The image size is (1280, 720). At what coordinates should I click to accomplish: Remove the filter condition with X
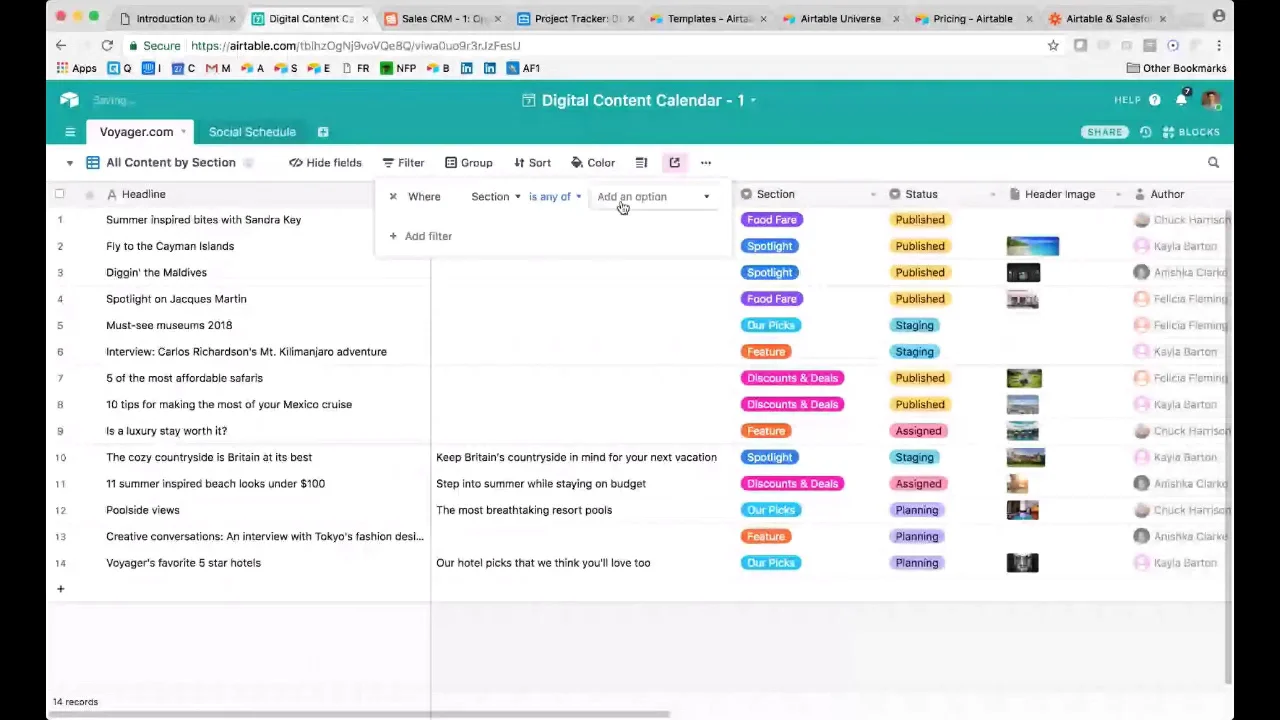[x=393, y=197]
